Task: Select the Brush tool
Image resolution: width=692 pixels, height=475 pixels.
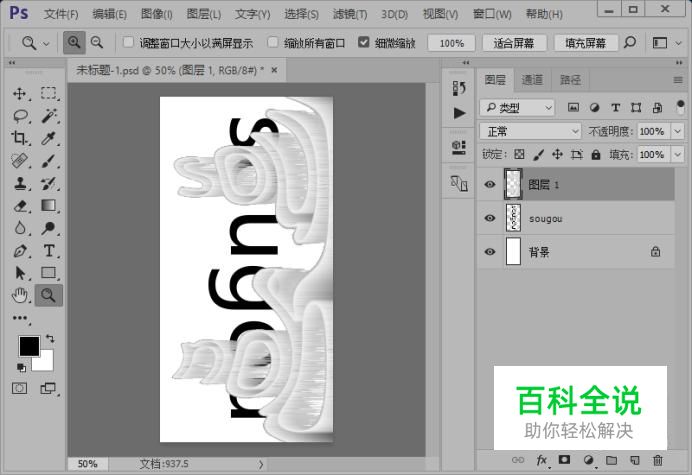Action: [48, 161]
